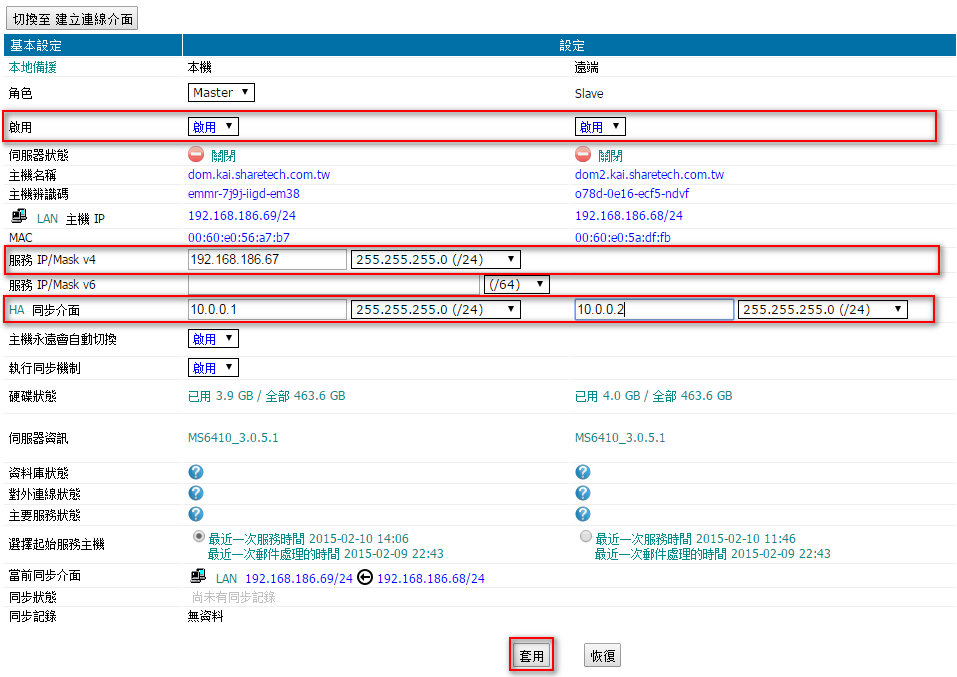The height and width of the screenshot is (677, 957).
Task: Open the IPv6 /64 prefix dropdown
Action: (x=516, y=285)
